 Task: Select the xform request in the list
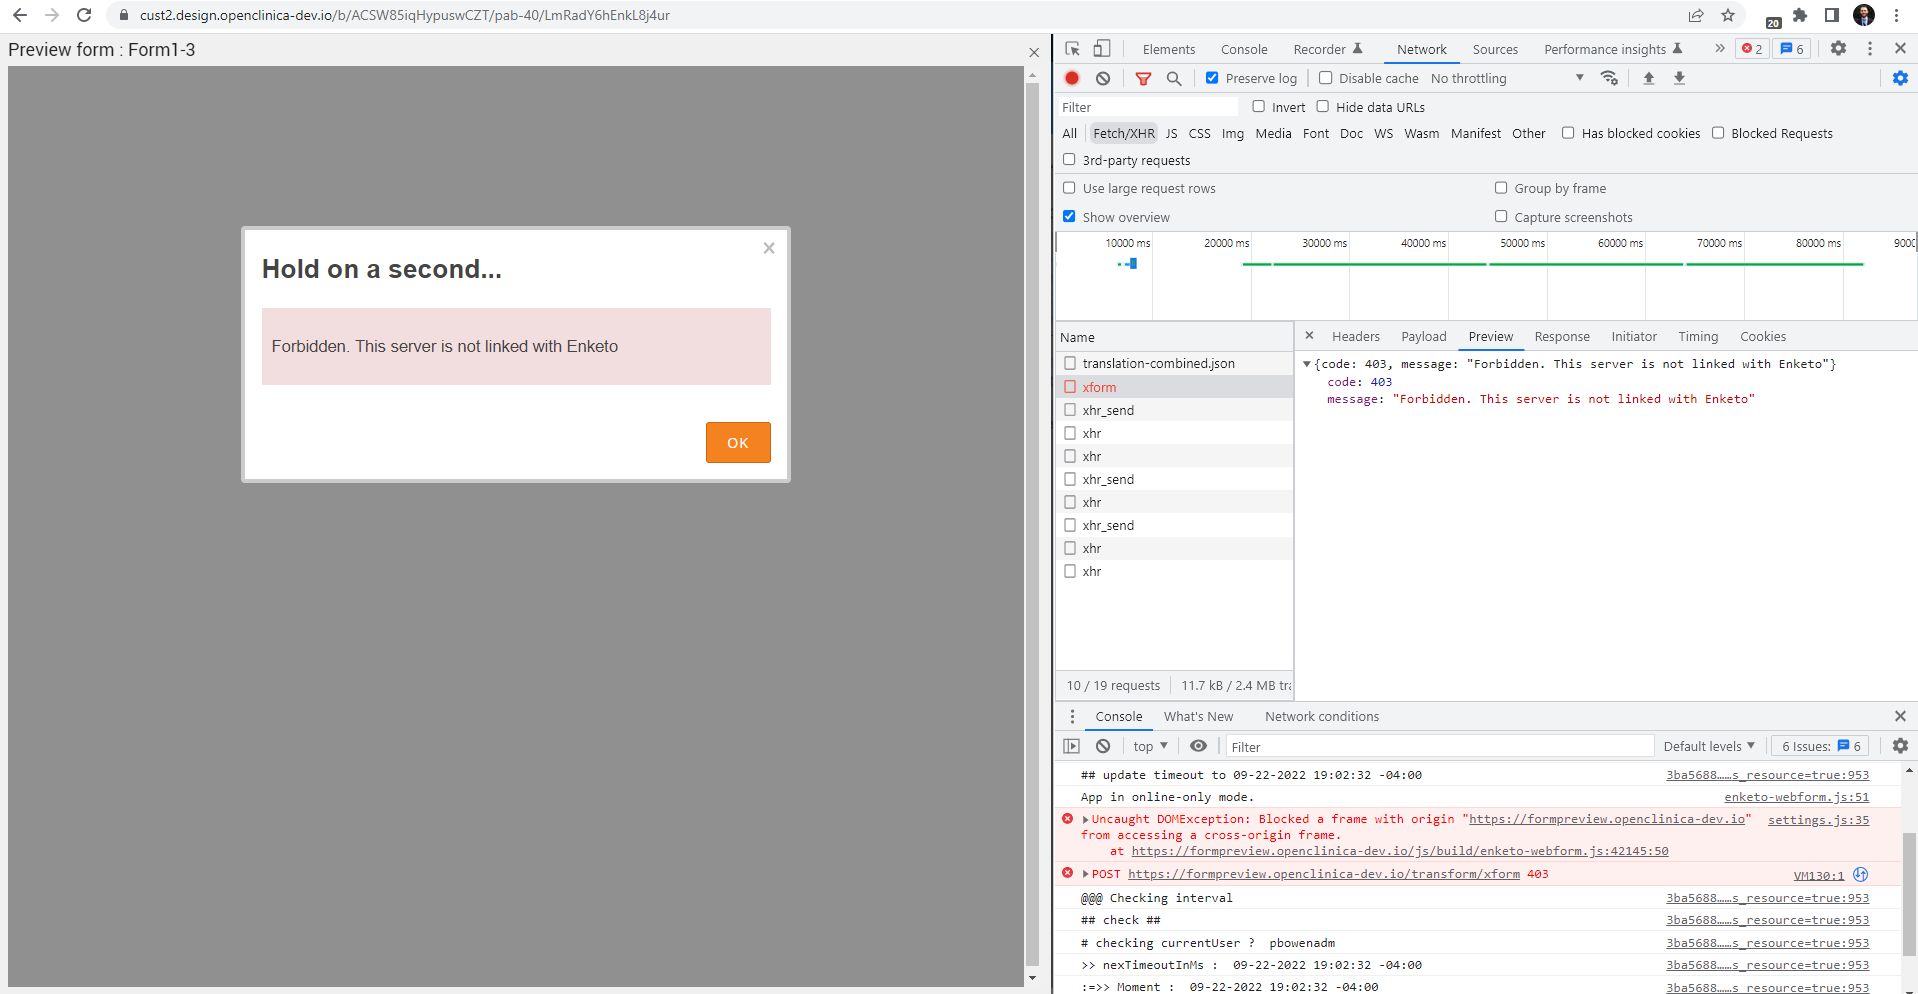[1099, 387]
